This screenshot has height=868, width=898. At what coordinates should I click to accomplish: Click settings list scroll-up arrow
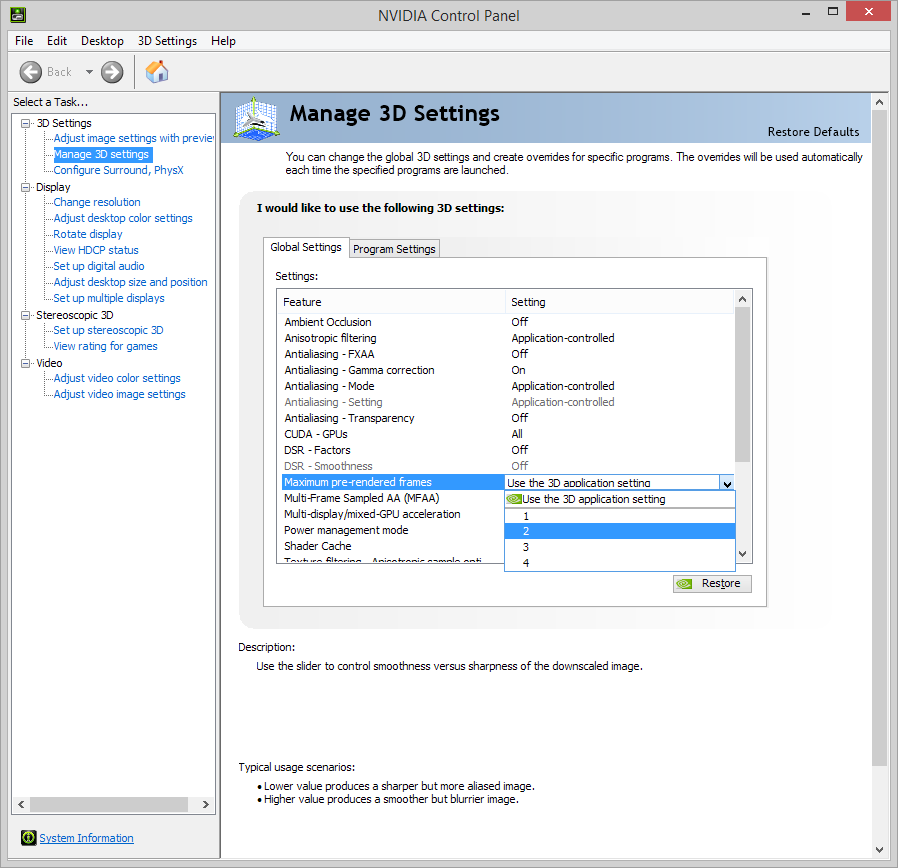(743, 299)
